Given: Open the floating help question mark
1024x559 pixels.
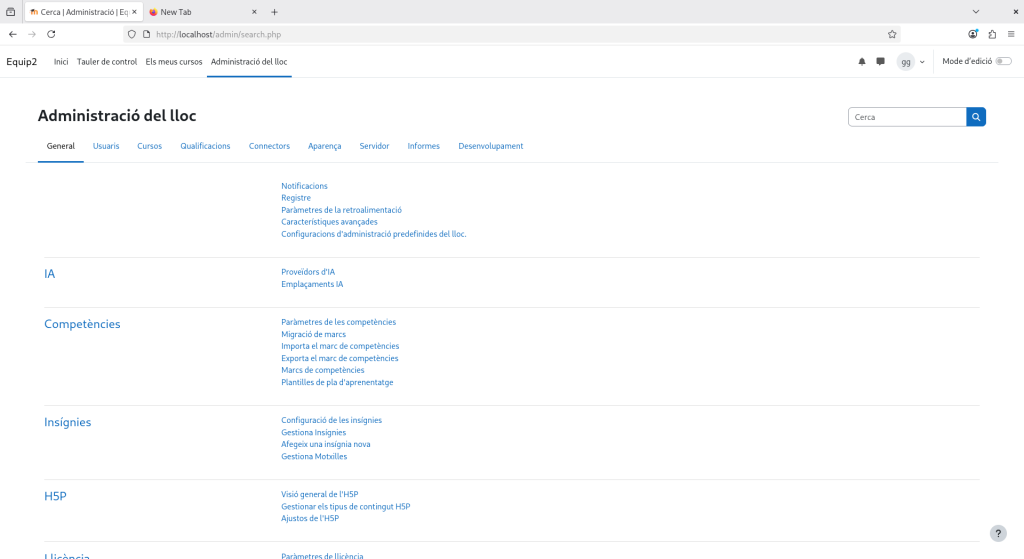Looking at the screenshot, I should pyautogui.click(x=997, y=534).
